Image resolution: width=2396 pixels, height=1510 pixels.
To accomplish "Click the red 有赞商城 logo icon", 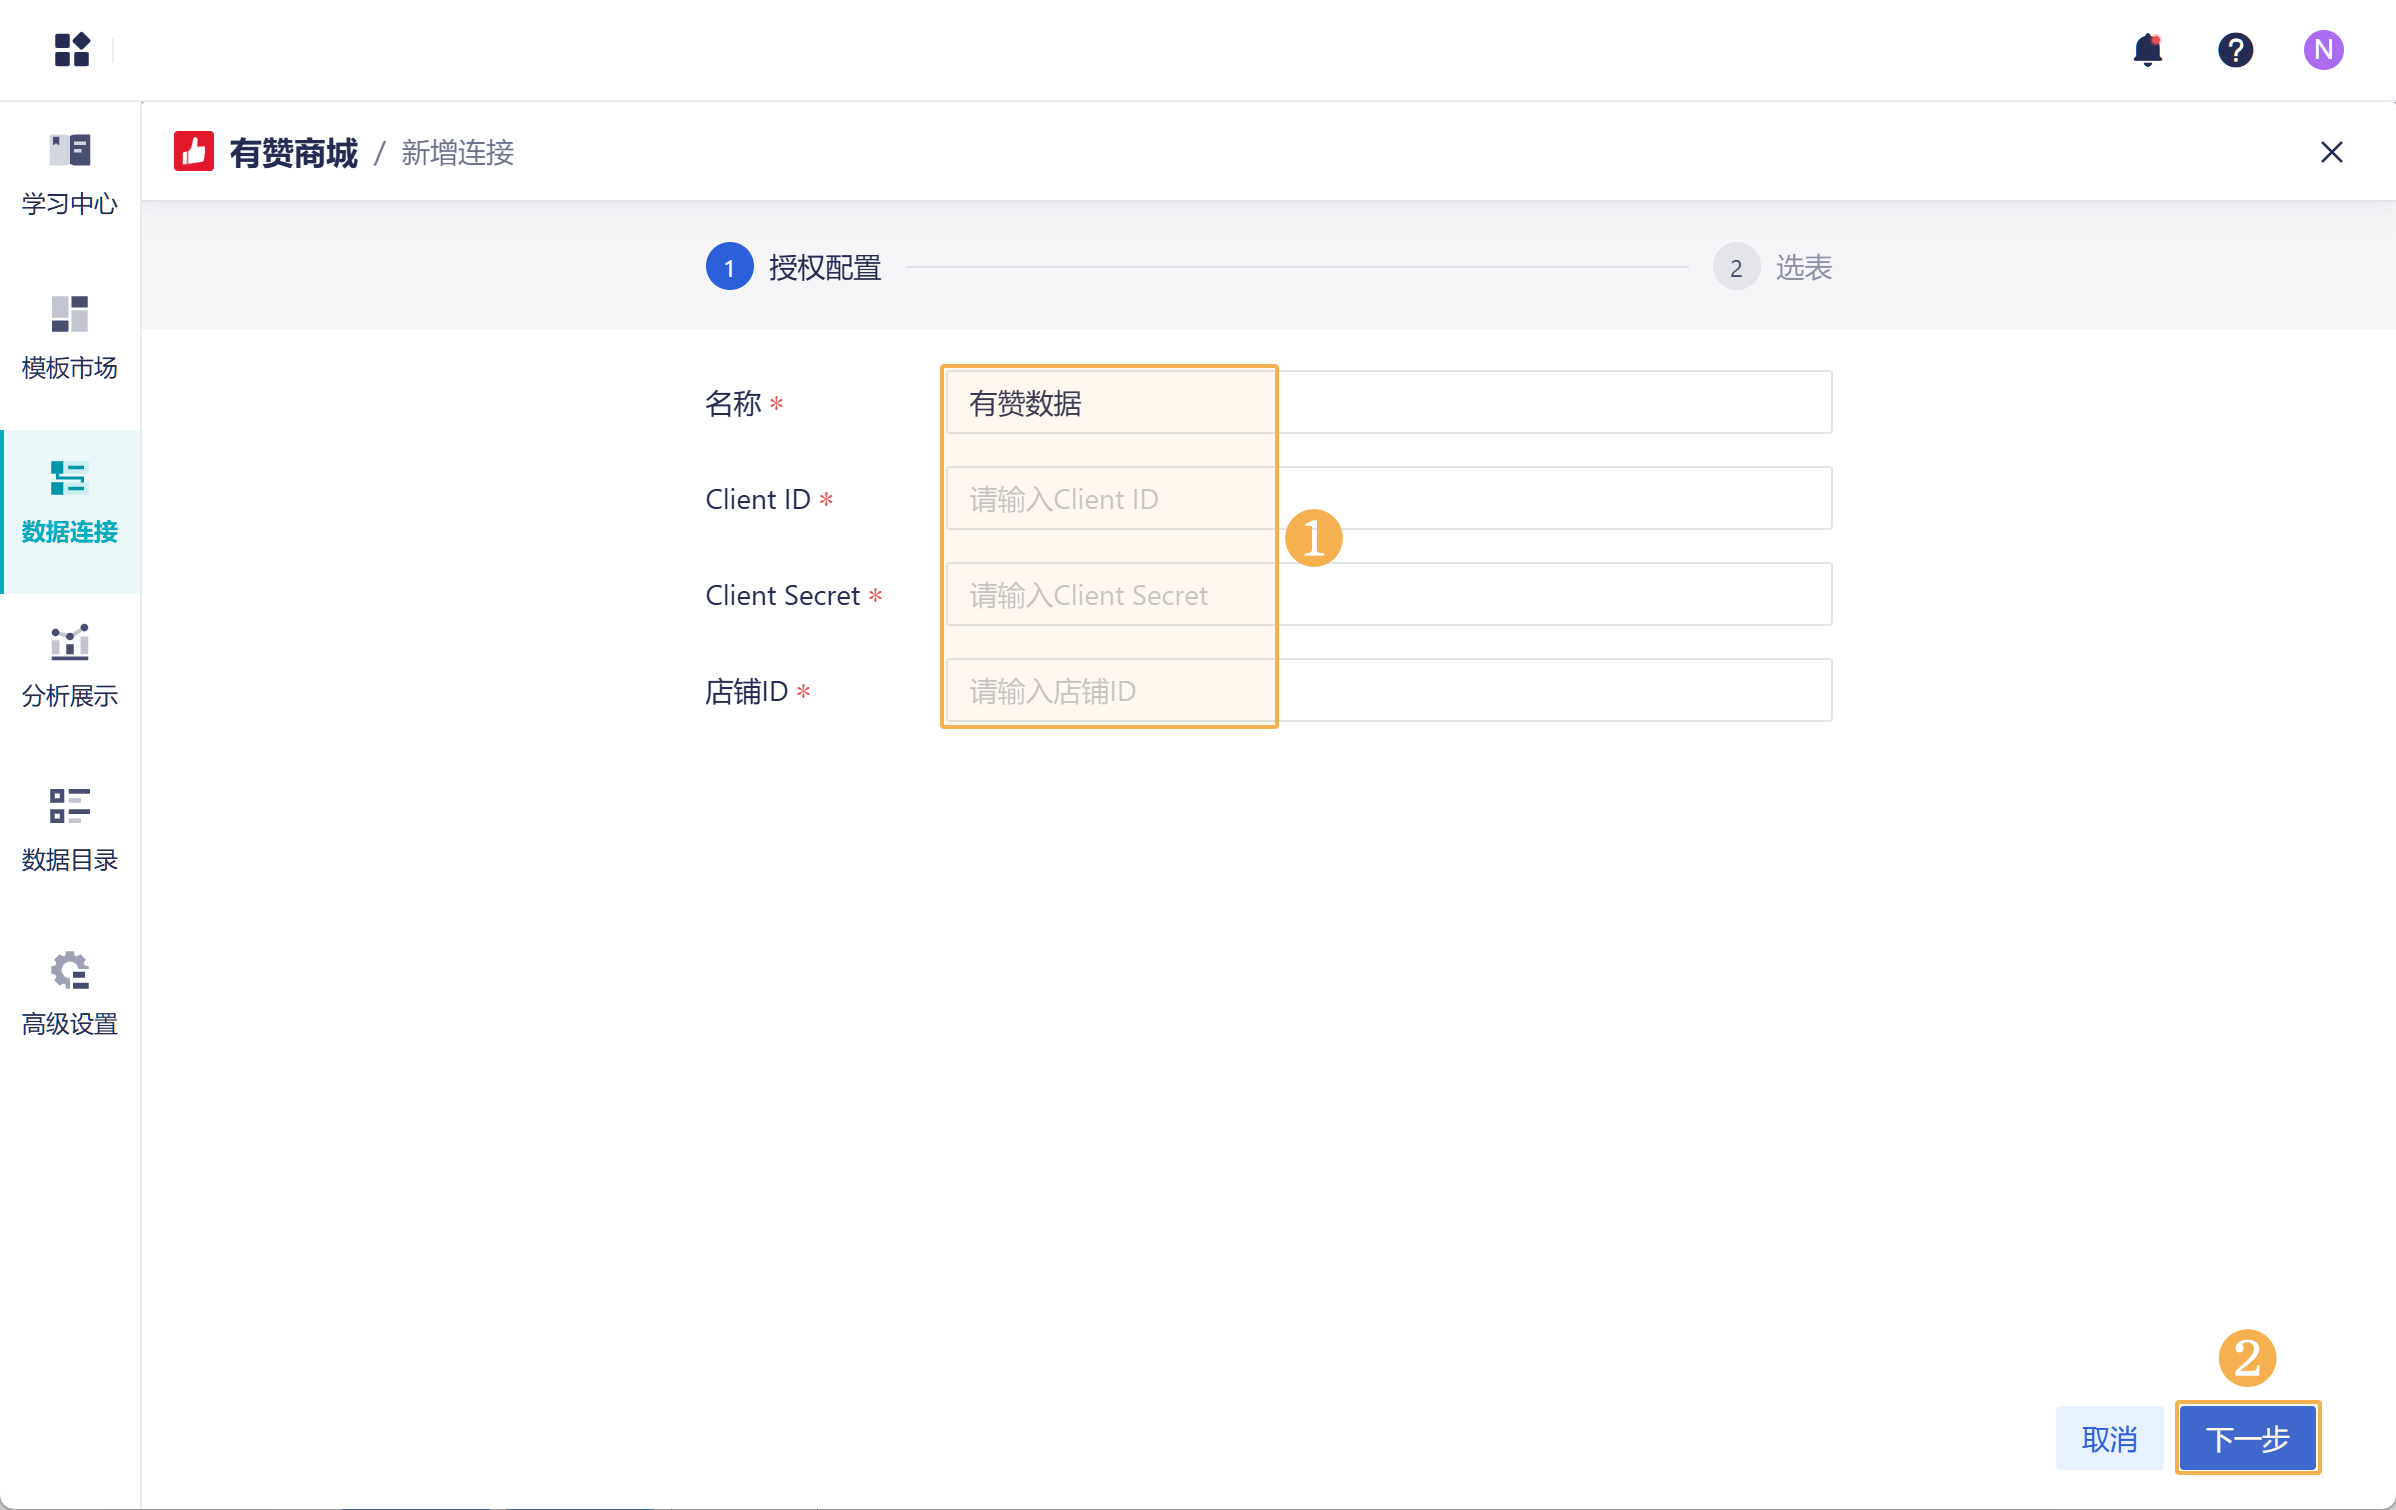I will 194,151.
